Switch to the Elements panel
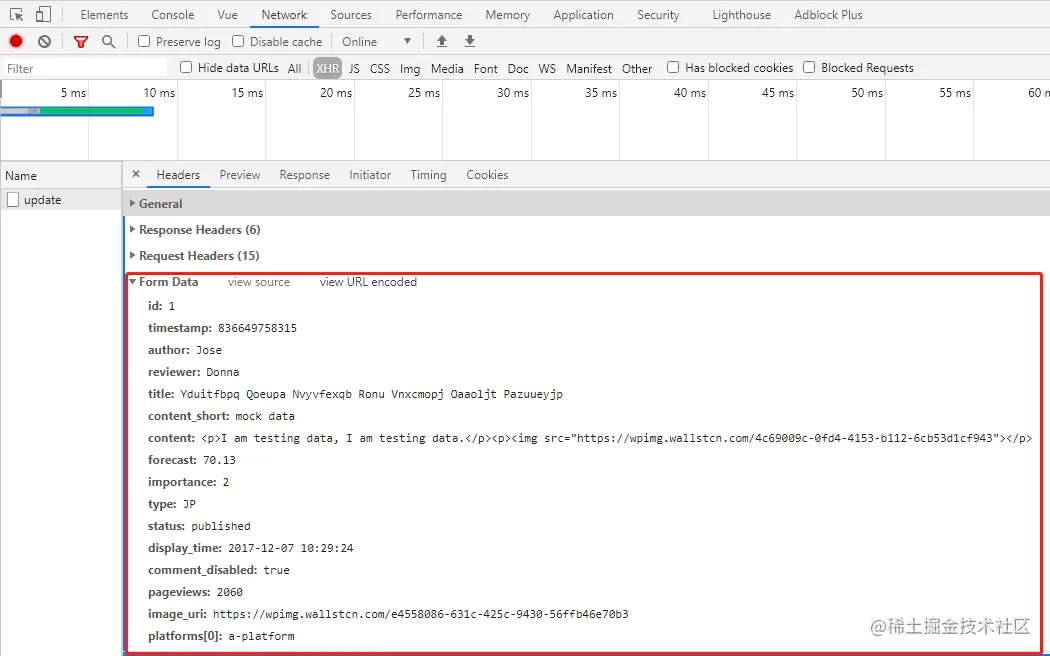The image size is (1050, 656). pos(104,15)
